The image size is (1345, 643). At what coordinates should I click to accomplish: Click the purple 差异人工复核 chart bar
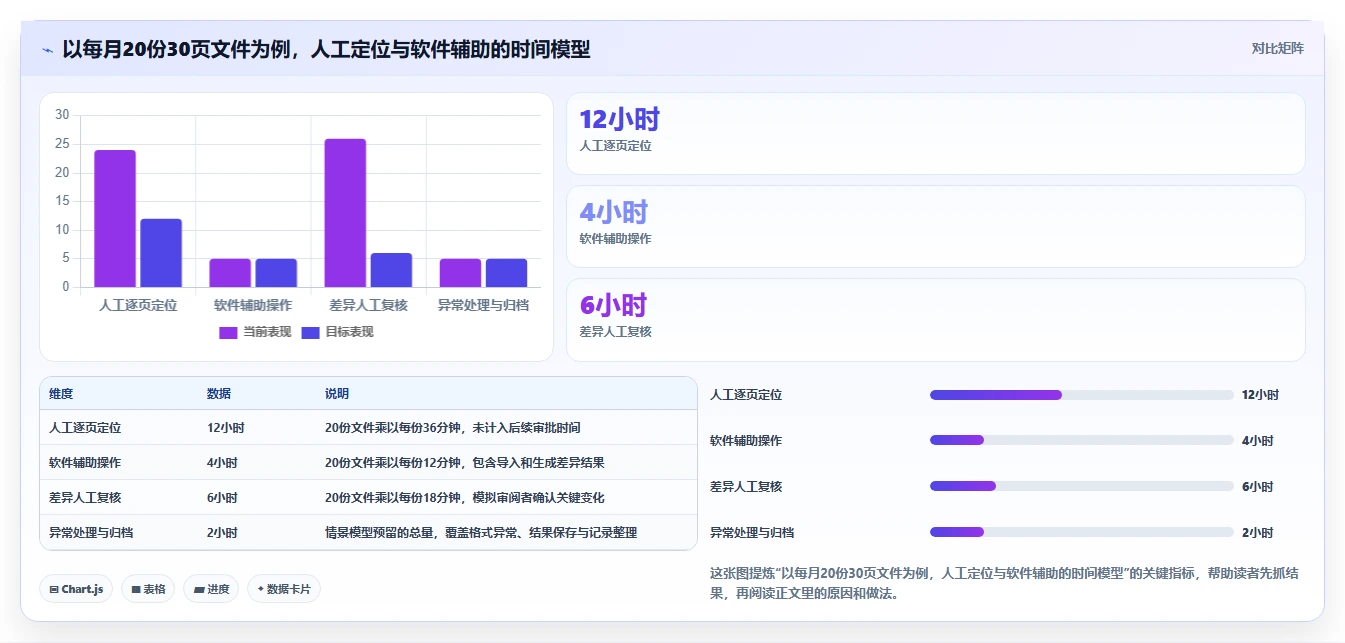[x=345, y=213]
